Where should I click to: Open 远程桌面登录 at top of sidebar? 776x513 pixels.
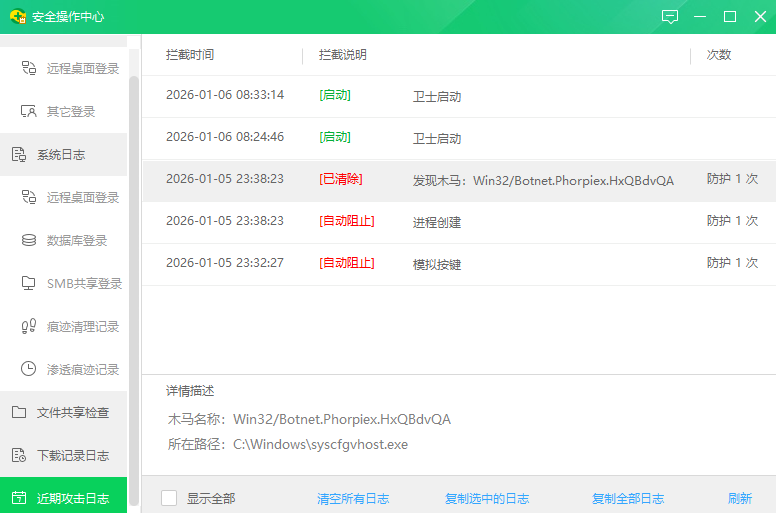pos(82,69)
